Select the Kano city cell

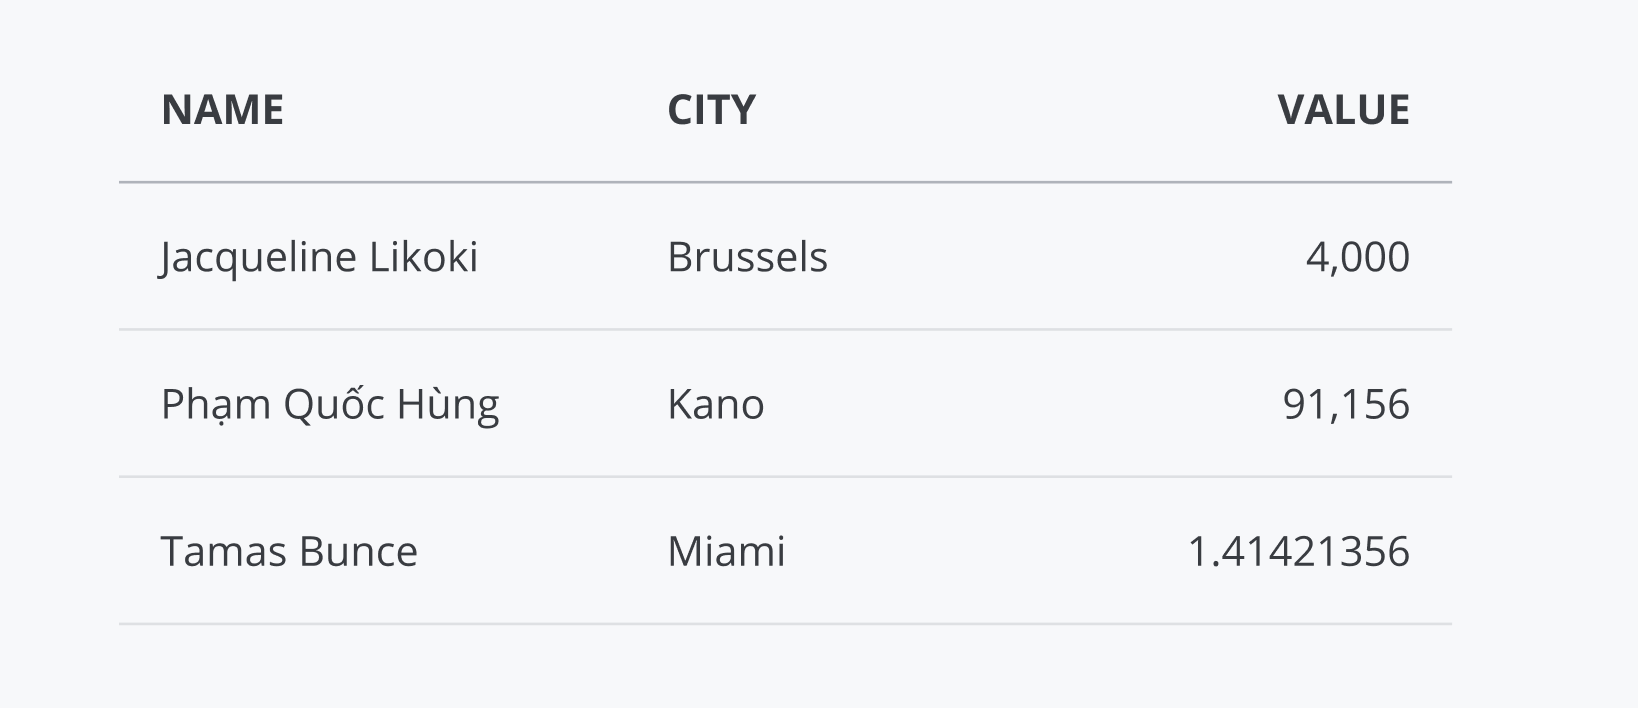[715, 404]
